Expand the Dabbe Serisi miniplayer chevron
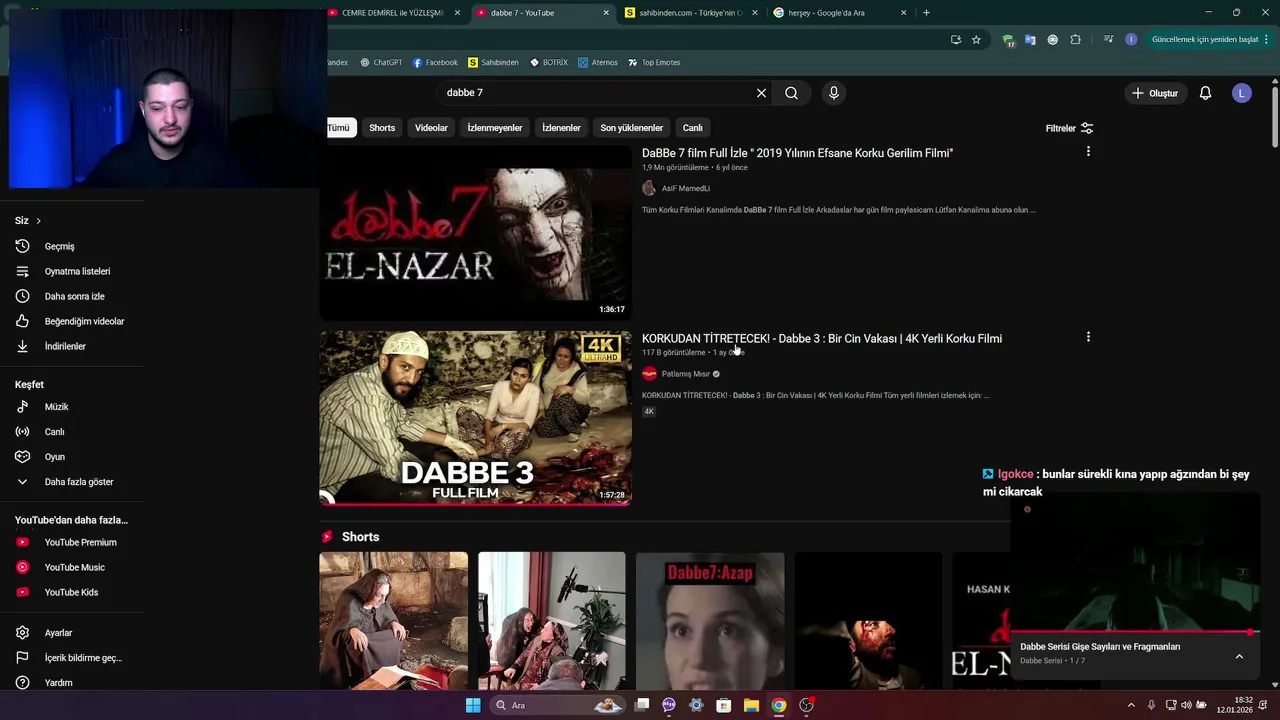This screenshot has width=1280, height=720. (x=1239, y=657)
